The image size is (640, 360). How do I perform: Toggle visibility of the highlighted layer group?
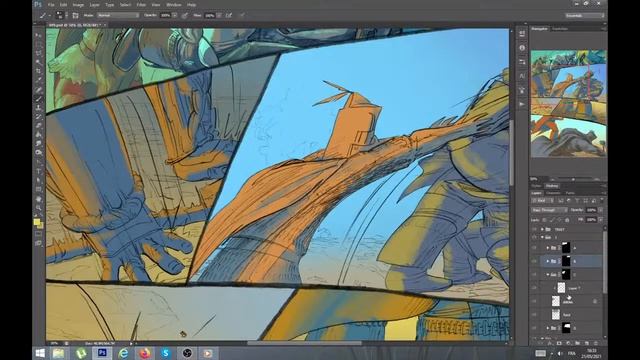[x=534, y=261]
